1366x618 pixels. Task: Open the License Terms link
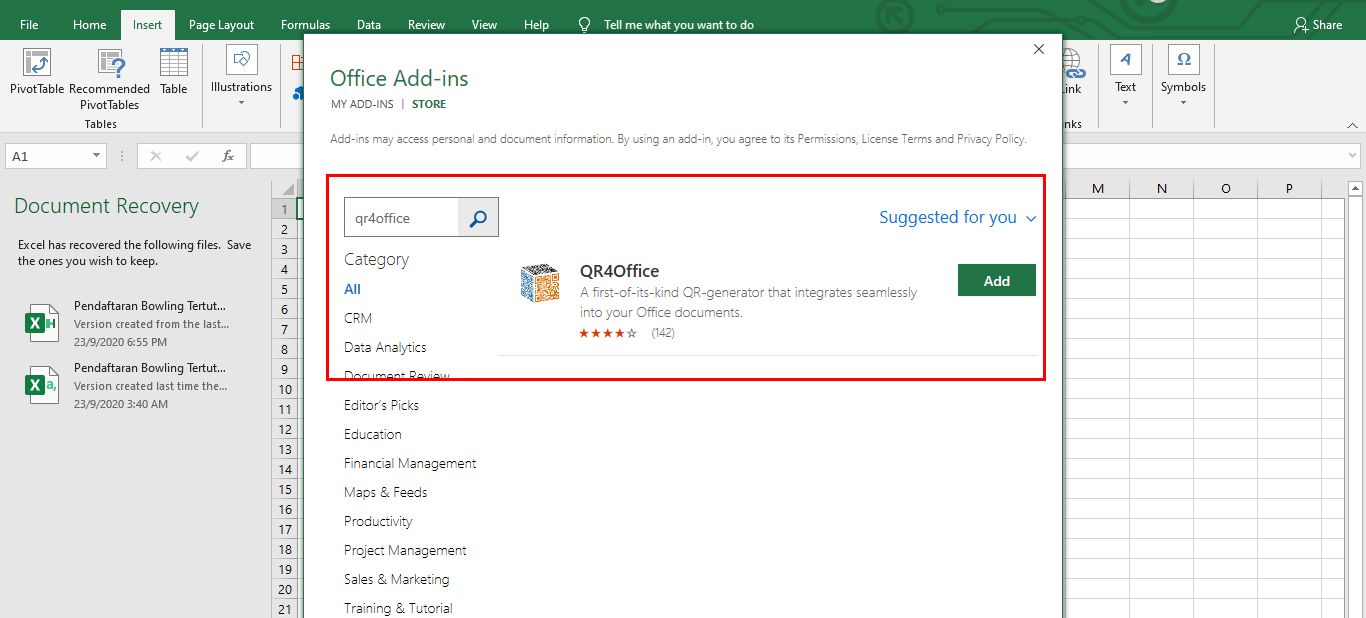pyautogui.click(x=896, y=139)
